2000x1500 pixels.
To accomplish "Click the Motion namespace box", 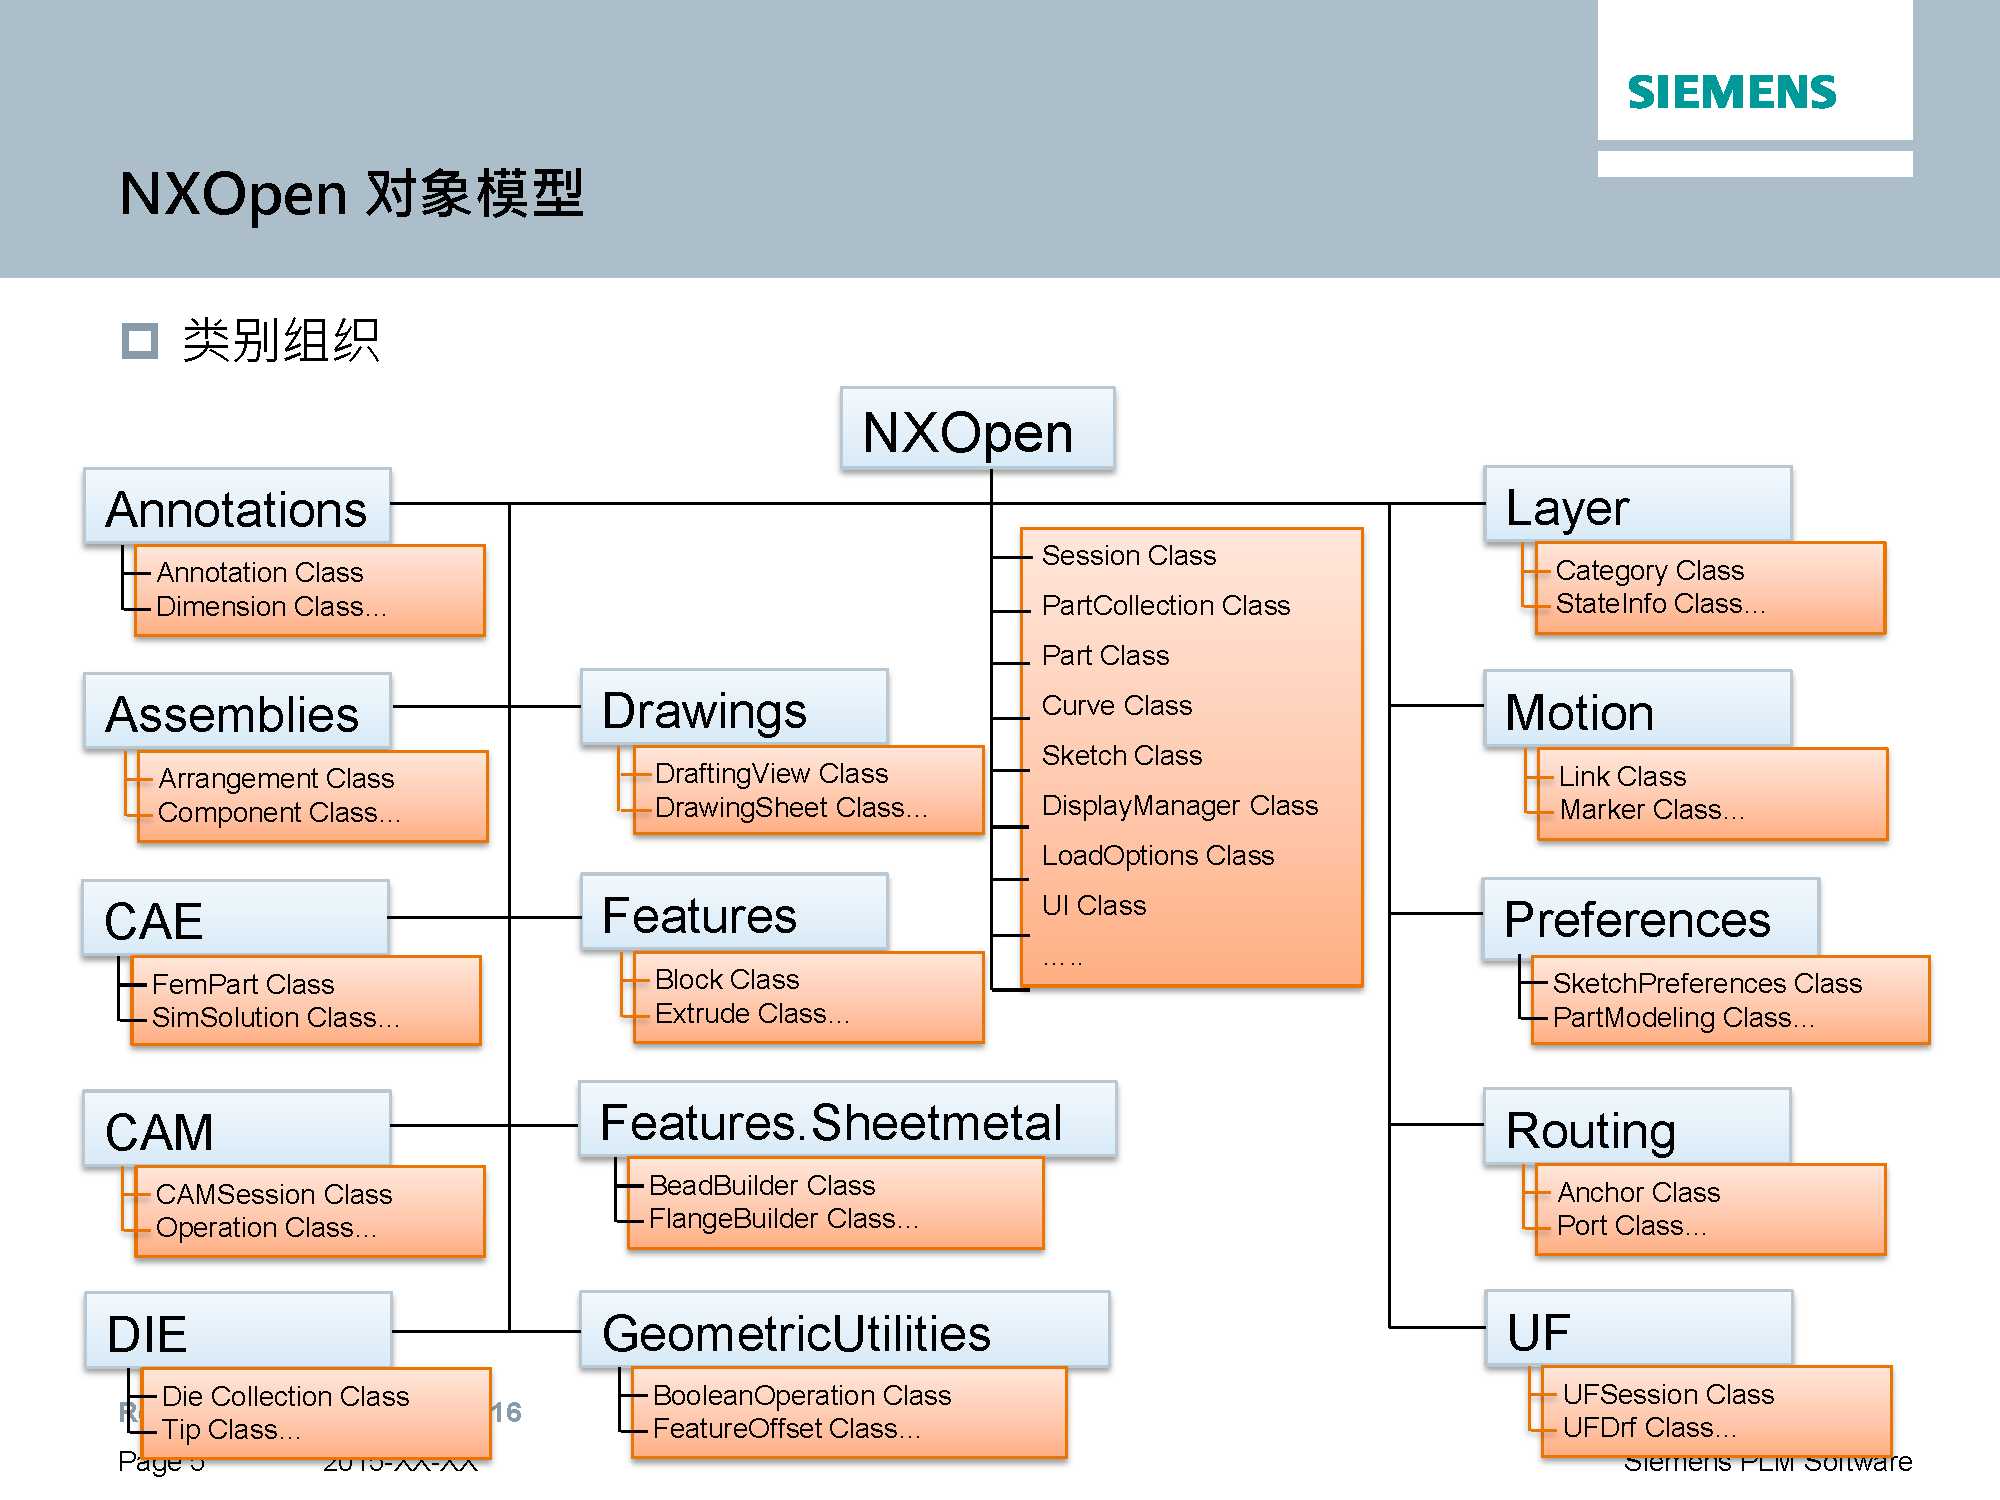I will pyautogui.click(x=1638, y=709).
